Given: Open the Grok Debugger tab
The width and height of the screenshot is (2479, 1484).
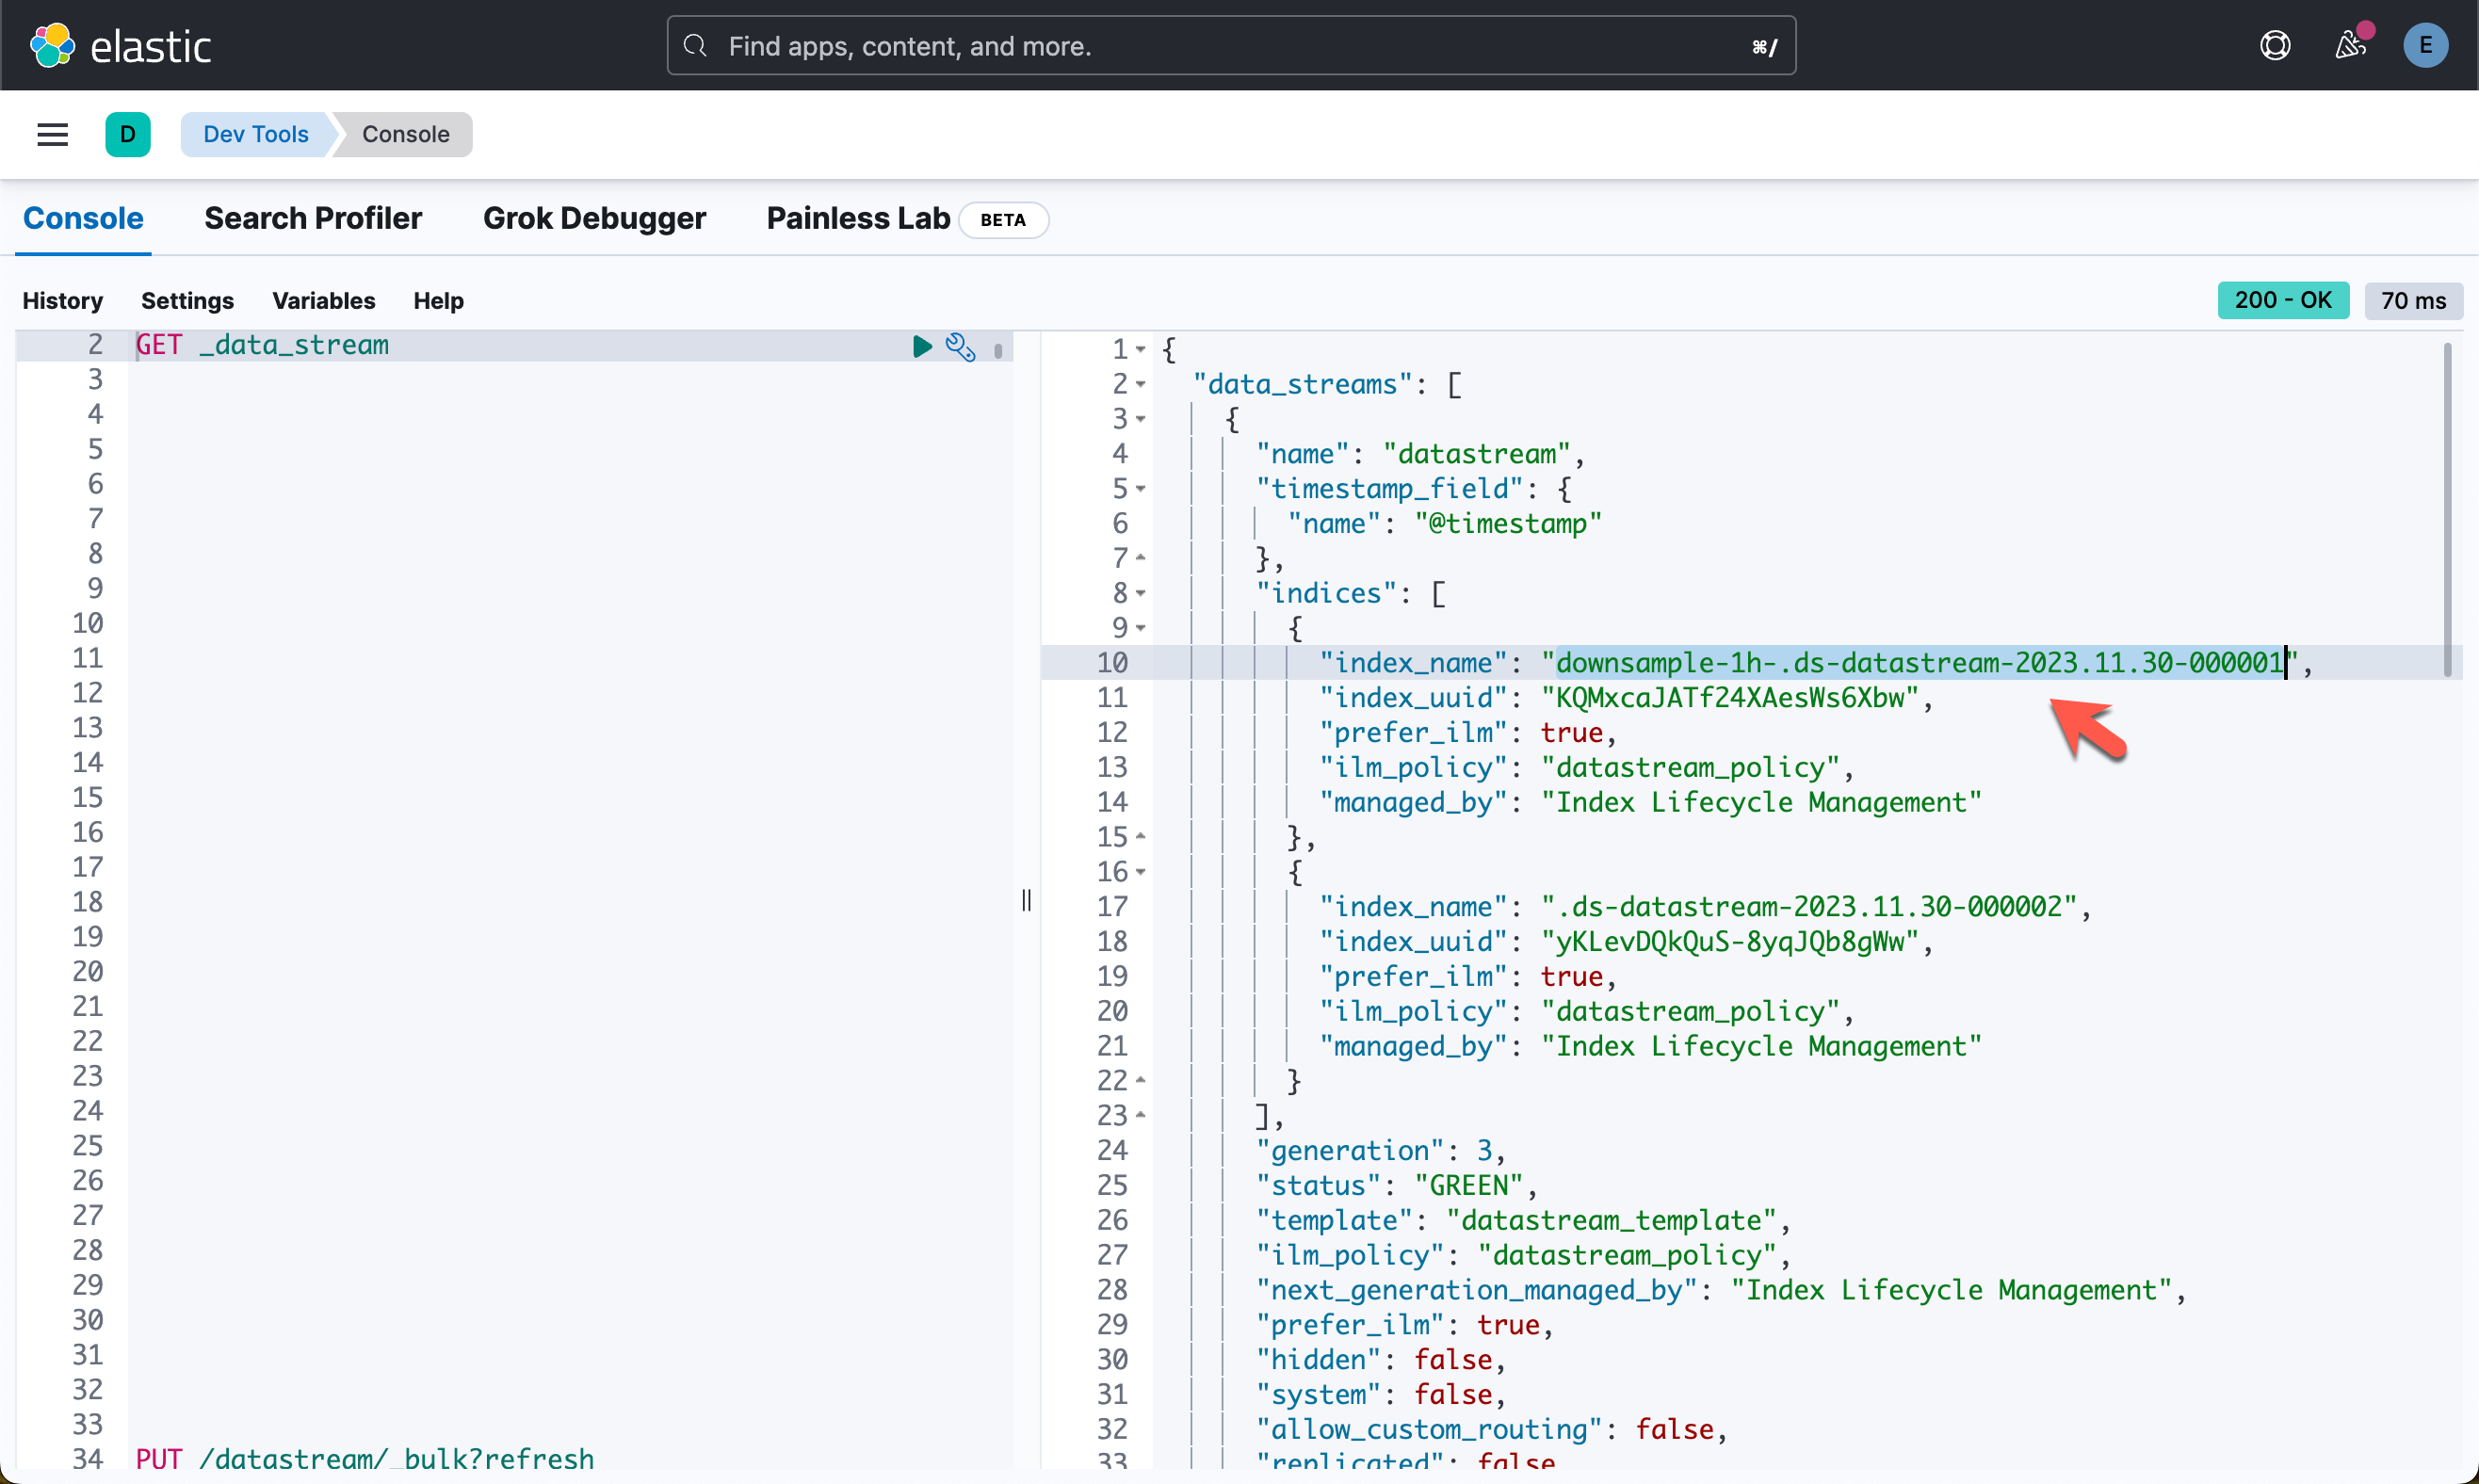Looking at the screenshot, I should (x=594, y=218).
